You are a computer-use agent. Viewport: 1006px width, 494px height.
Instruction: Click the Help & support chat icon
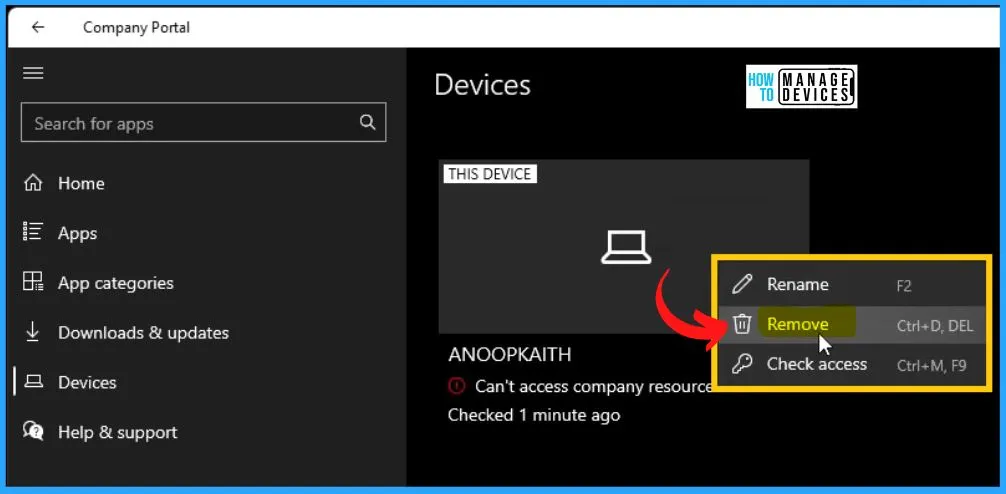[x=33, y=430]
